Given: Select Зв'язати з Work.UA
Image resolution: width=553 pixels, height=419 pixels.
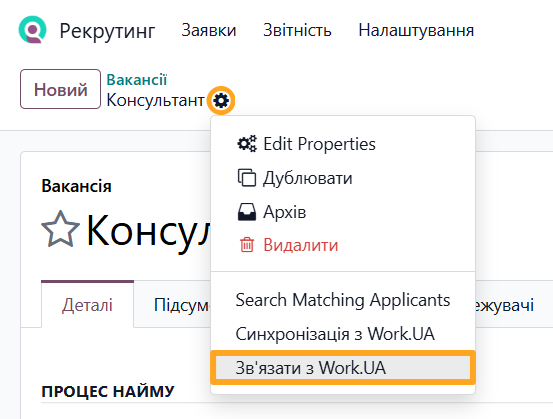Looking at the screenshot, I should click(343, 368).
